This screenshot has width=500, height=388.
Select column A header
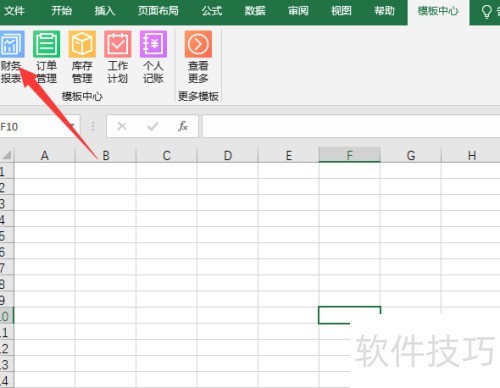pos(44,155)
